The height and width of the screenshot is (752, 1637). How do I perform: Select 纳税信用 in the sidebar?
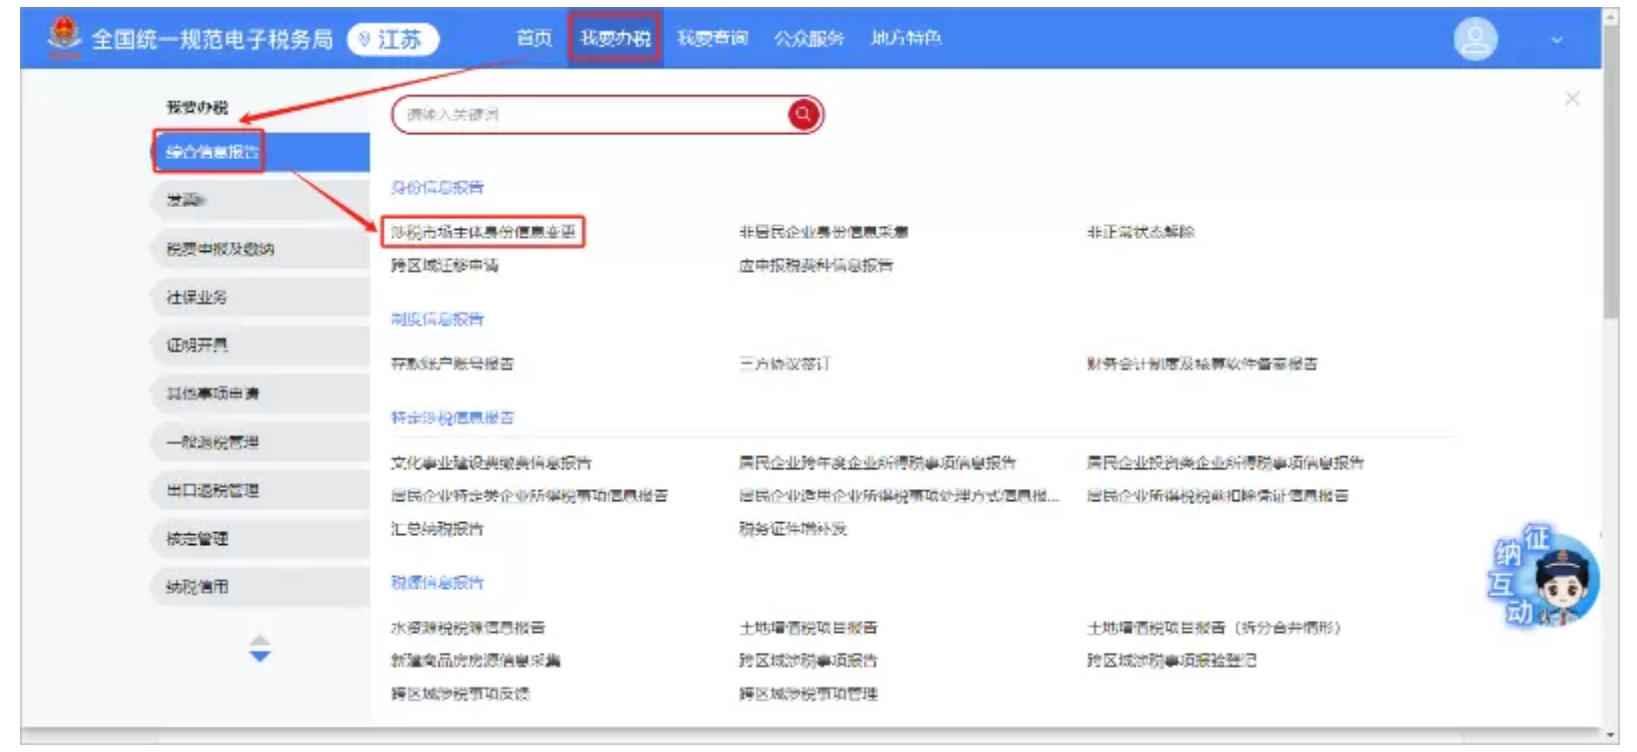coord(260,586)
